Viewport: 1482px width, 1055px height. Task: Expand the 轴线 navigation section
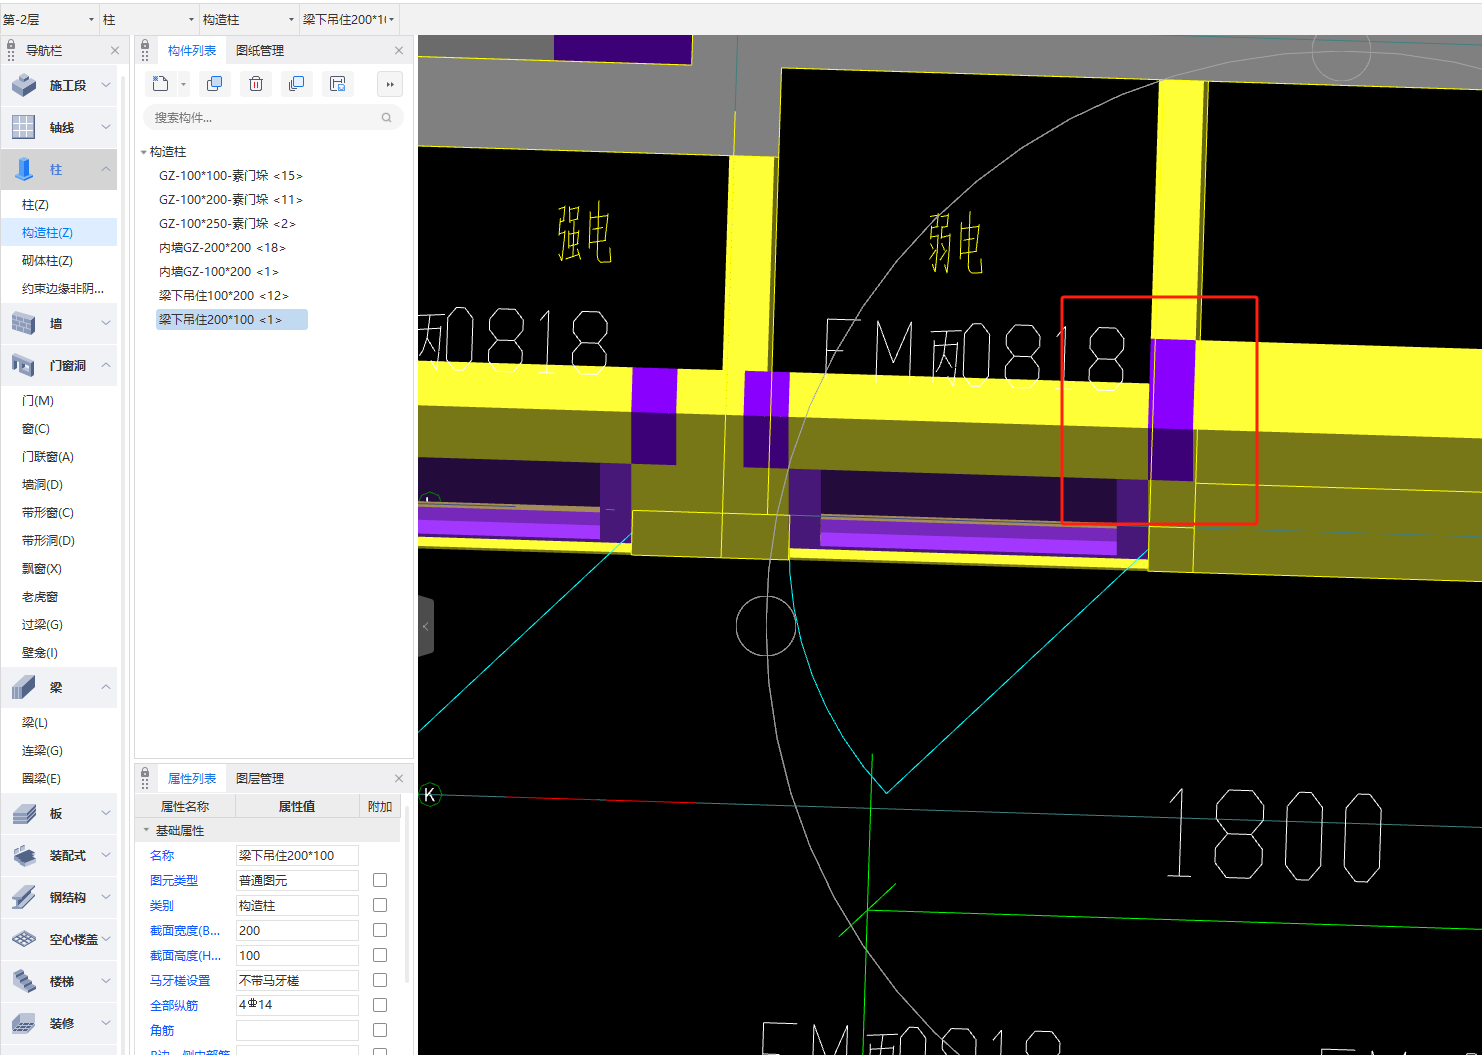(106, 128)
